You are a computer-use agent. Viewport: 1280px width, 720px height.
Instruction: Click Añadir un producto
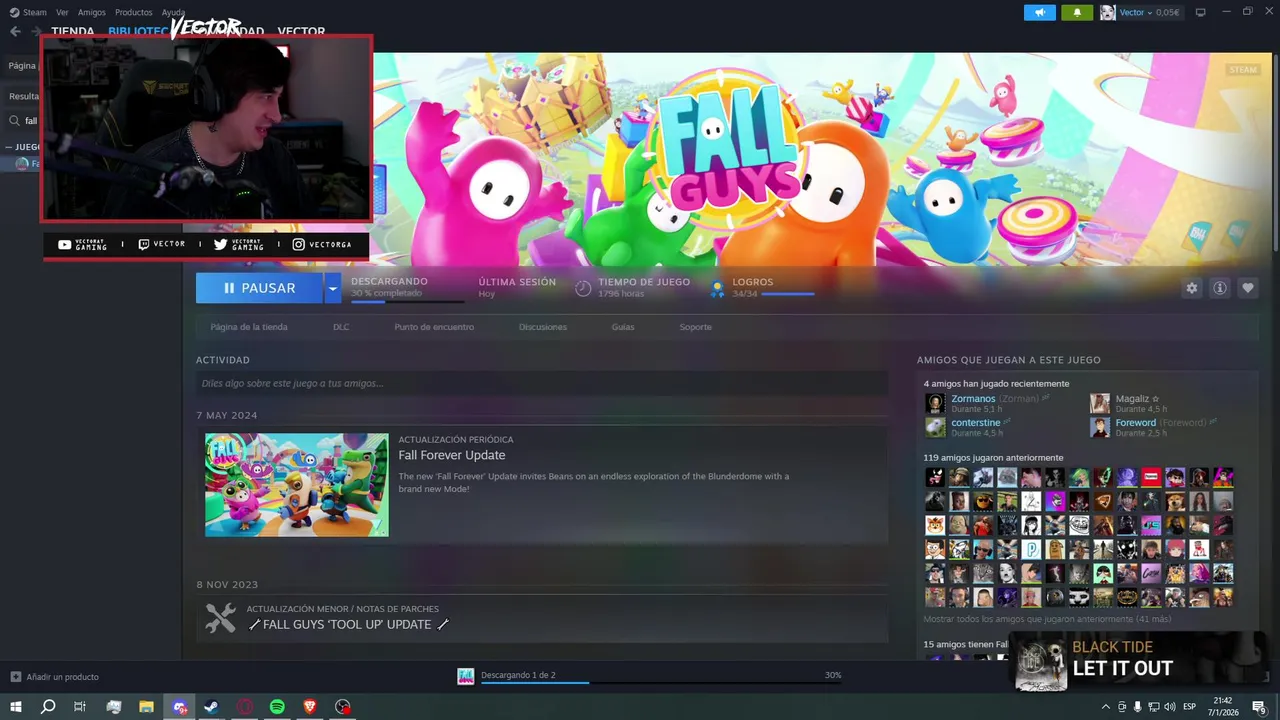[x=55, y=677]
